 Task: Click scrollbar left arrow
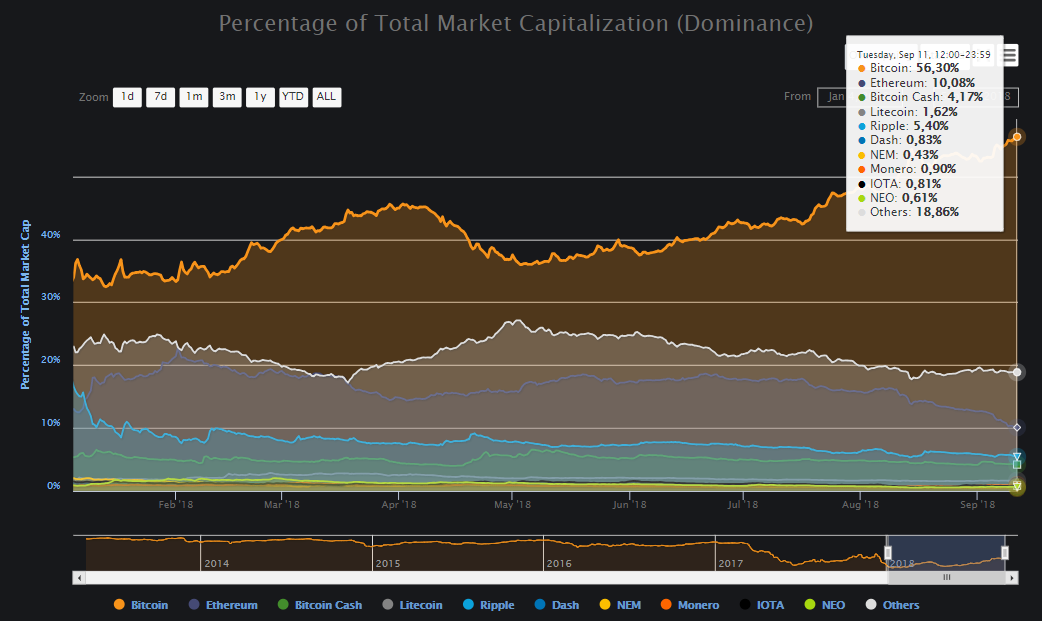point(79,578)
